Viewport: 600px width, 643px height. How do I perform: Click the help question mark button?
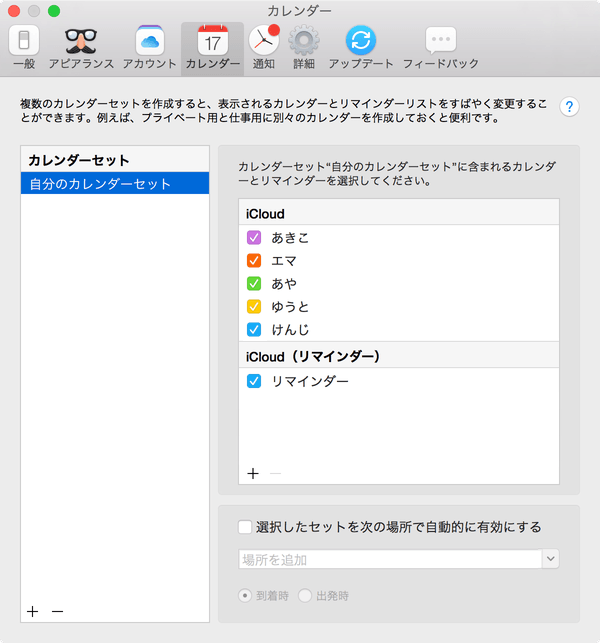[569, 107]
